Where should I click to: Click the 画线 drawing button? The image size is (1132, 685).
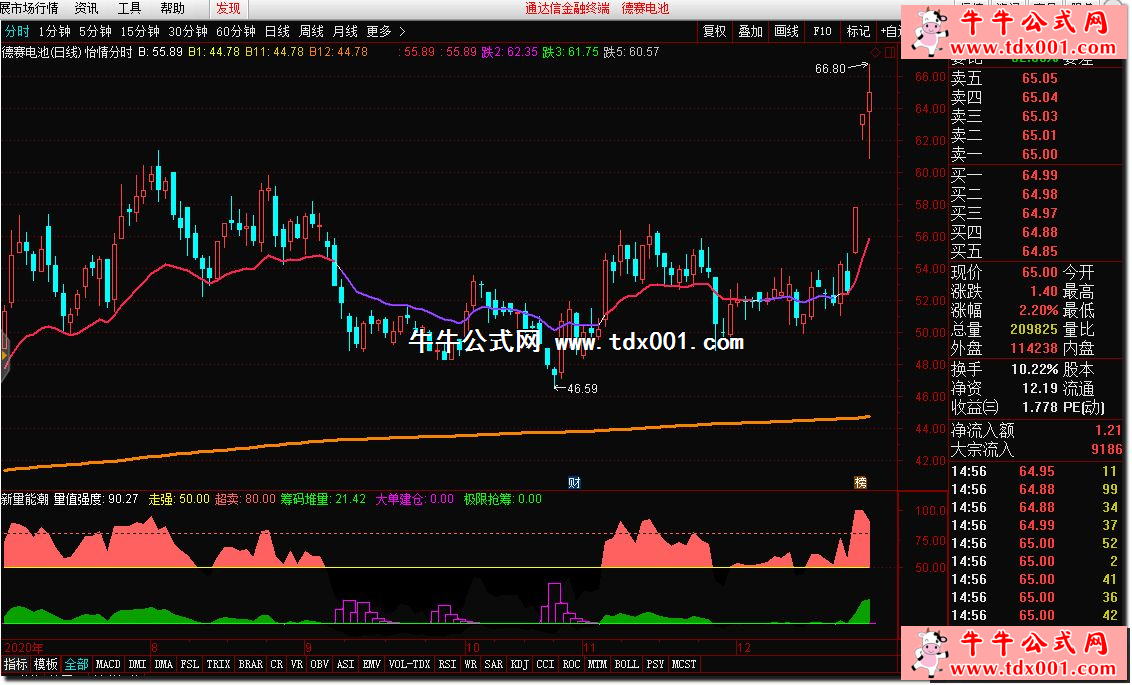point(787,32)
